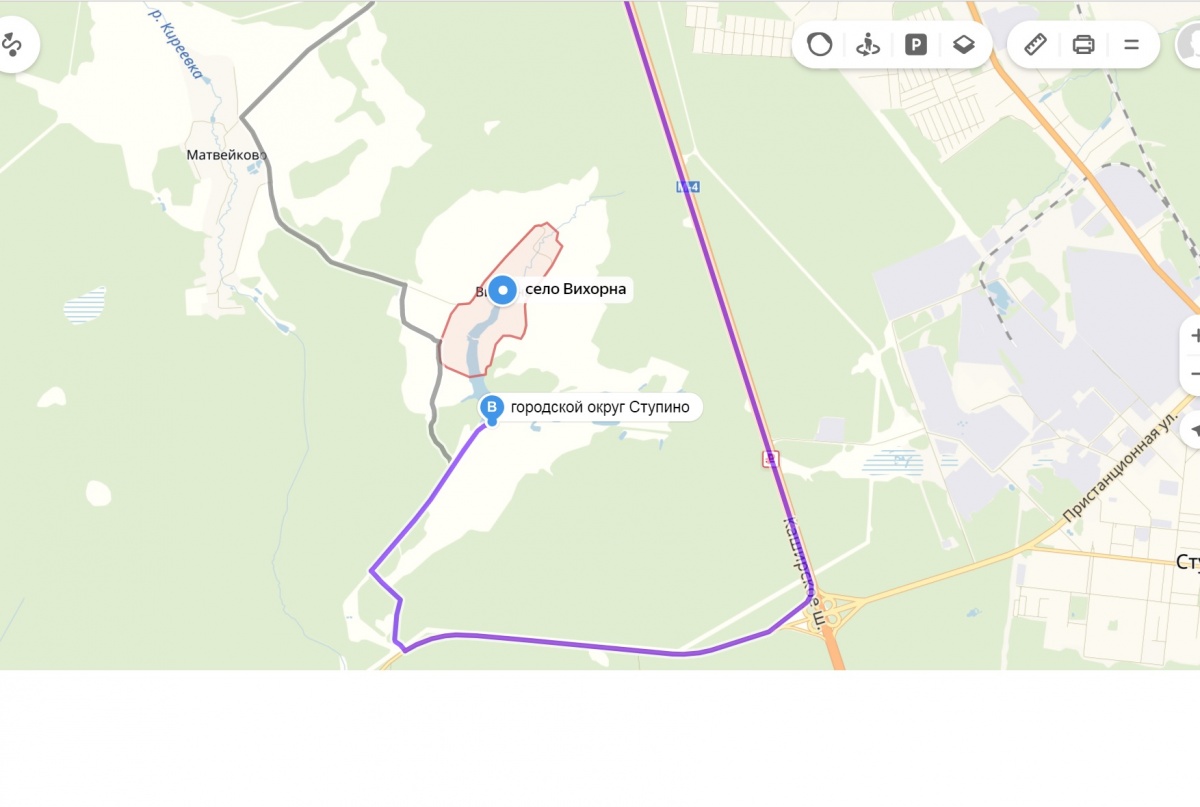Click the село Вихорна marker
The image size is (1200, 807).
[x=503, y=291]
